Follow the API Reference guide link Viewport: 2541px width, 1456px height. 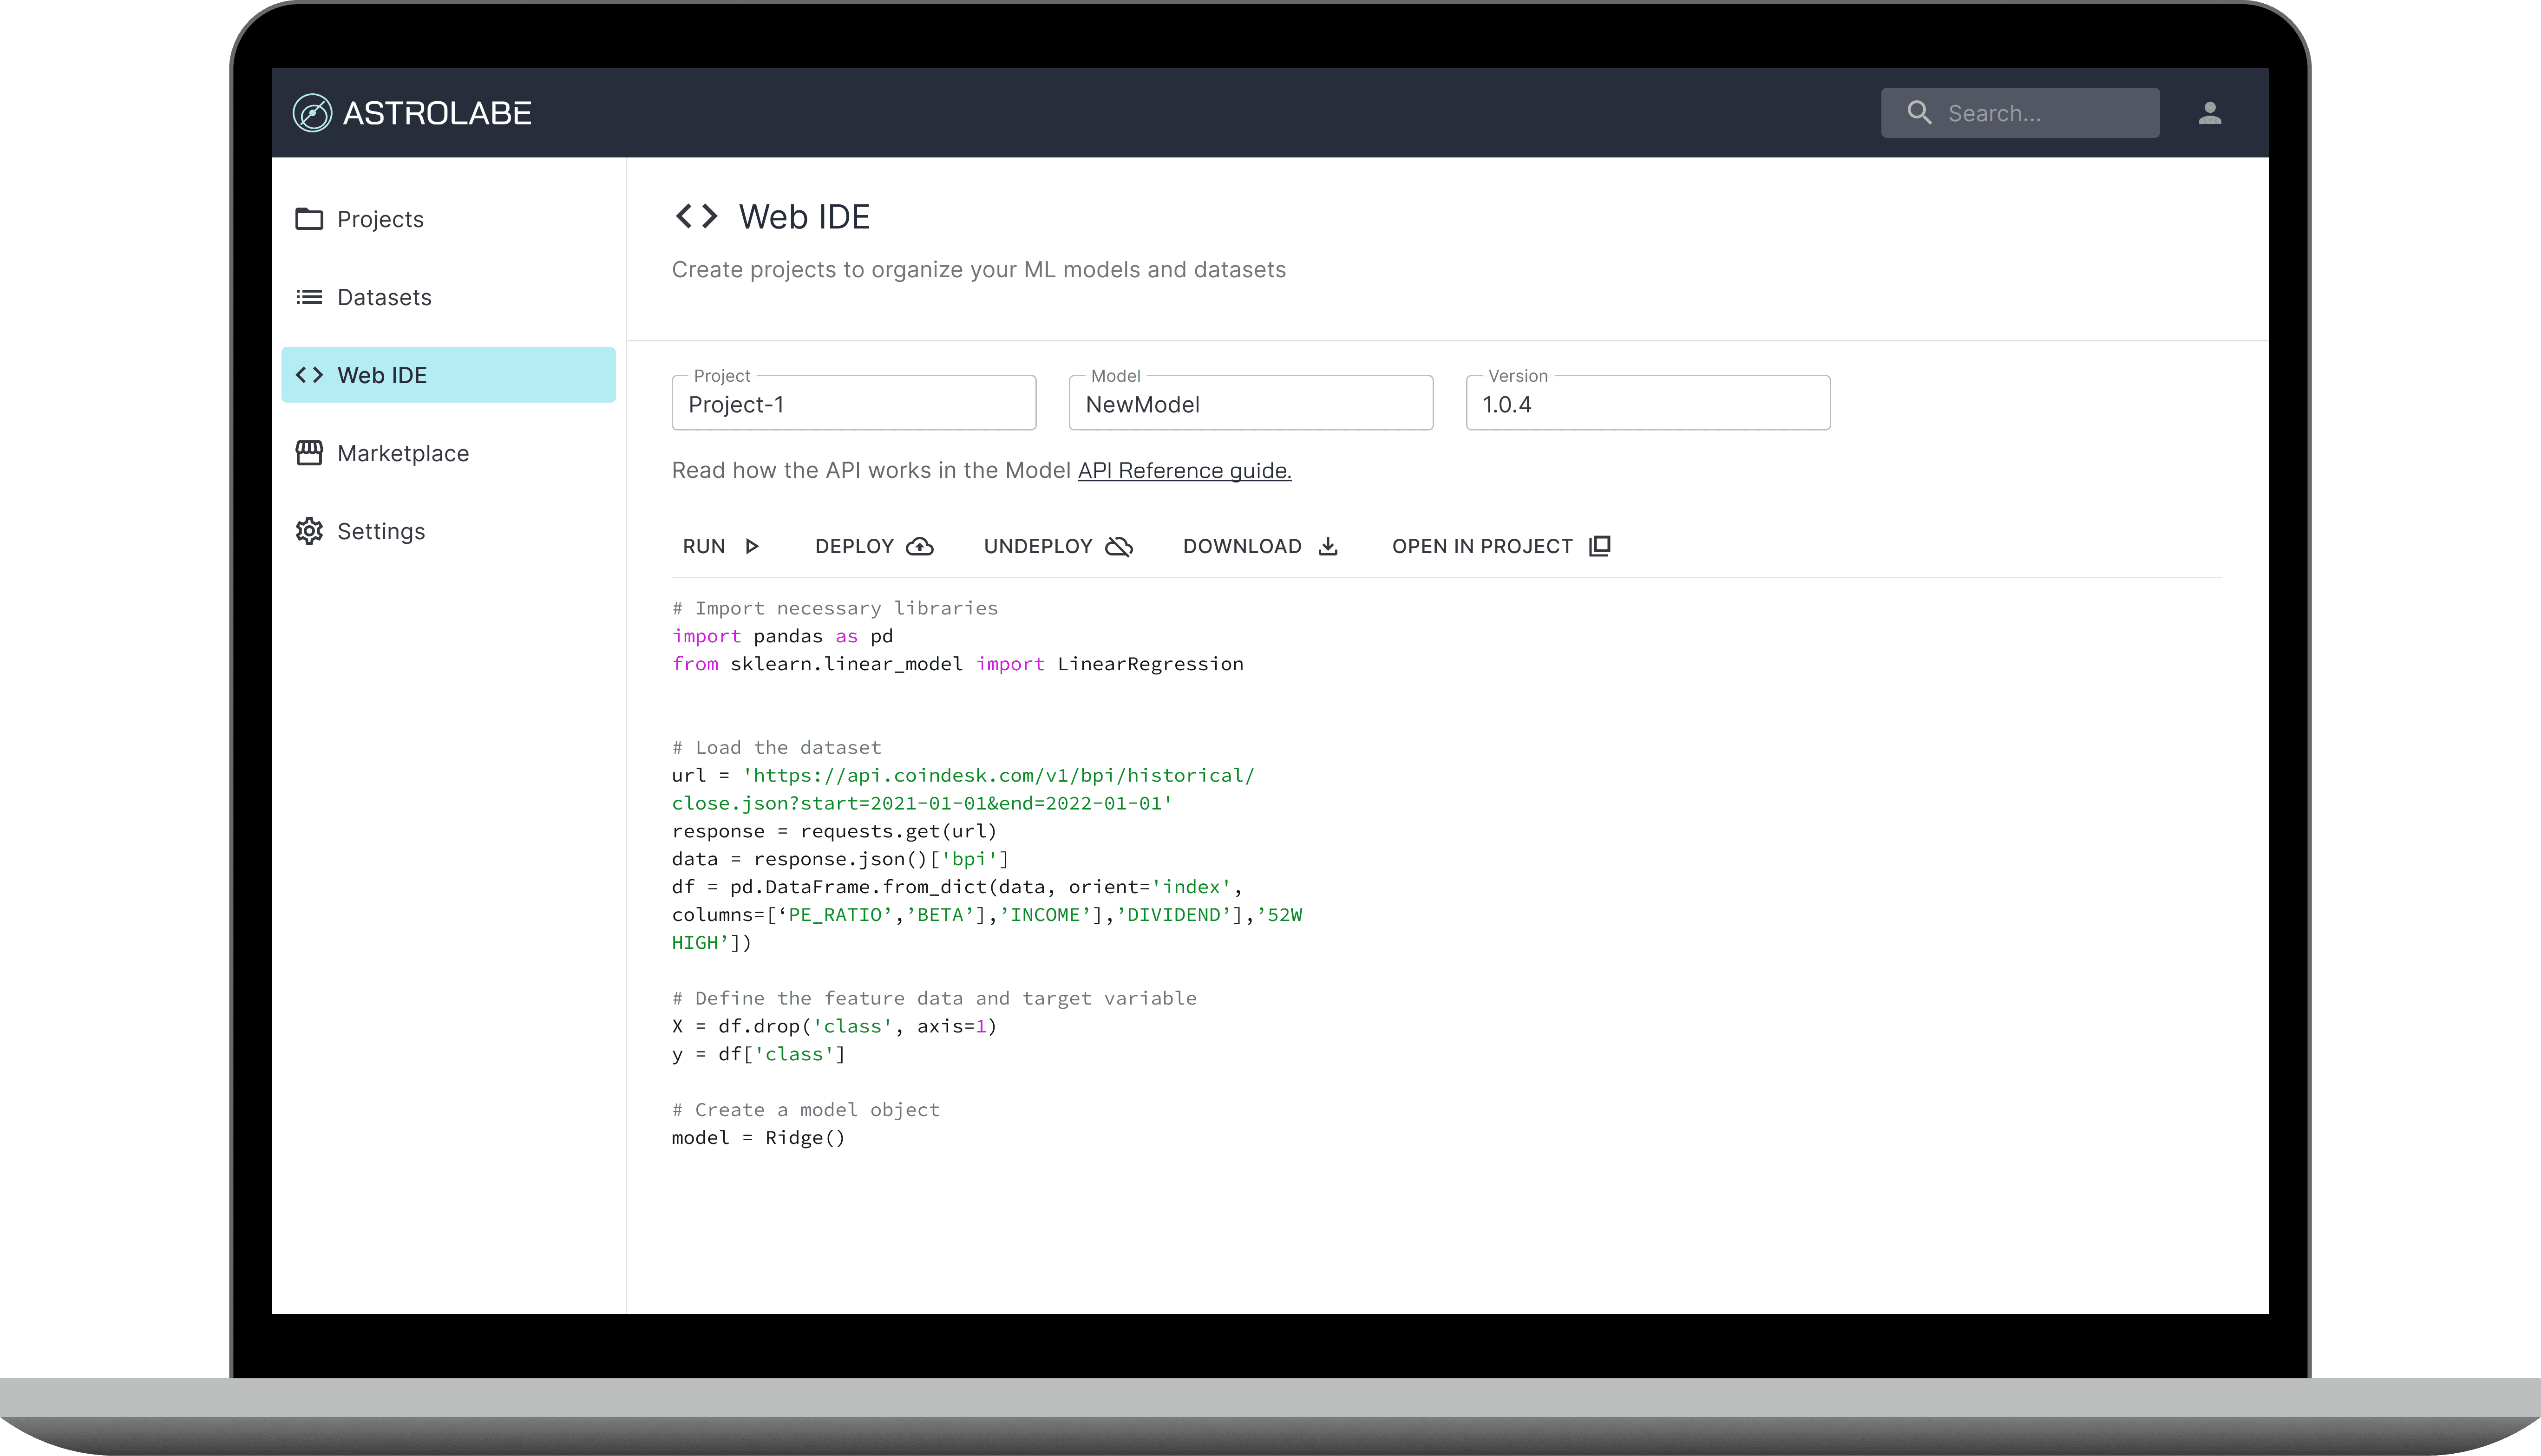click(1184, 470)
